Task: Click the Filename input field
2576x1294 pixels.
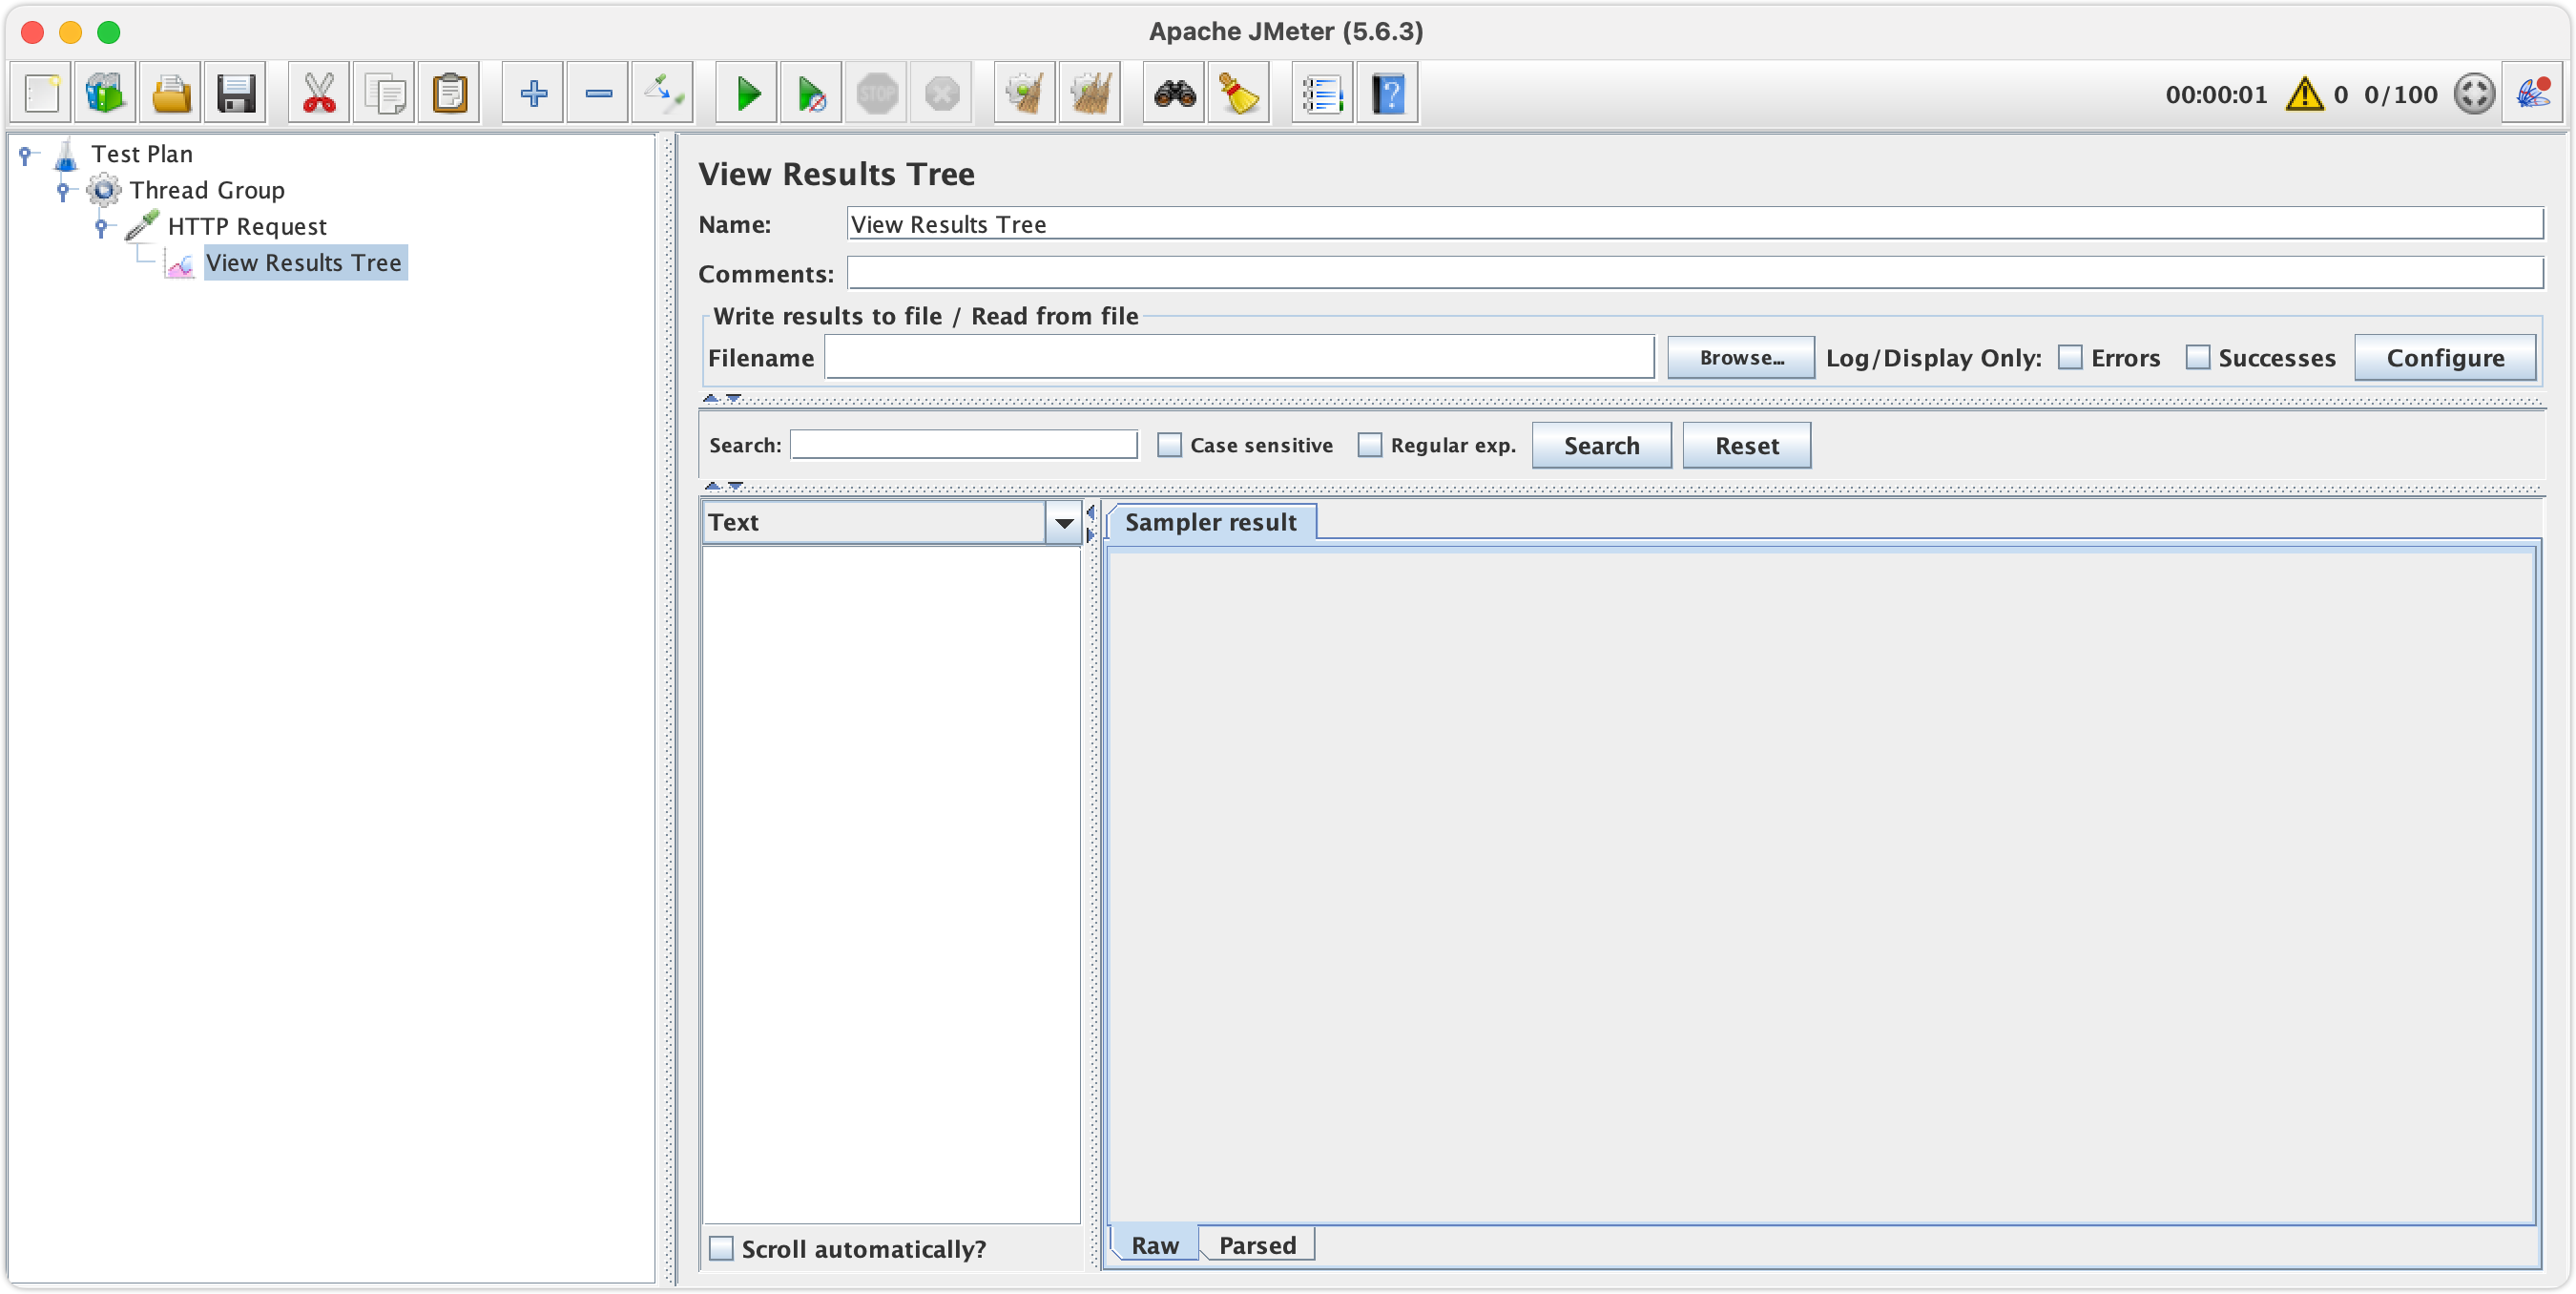Action: (x=1238, y=357)
